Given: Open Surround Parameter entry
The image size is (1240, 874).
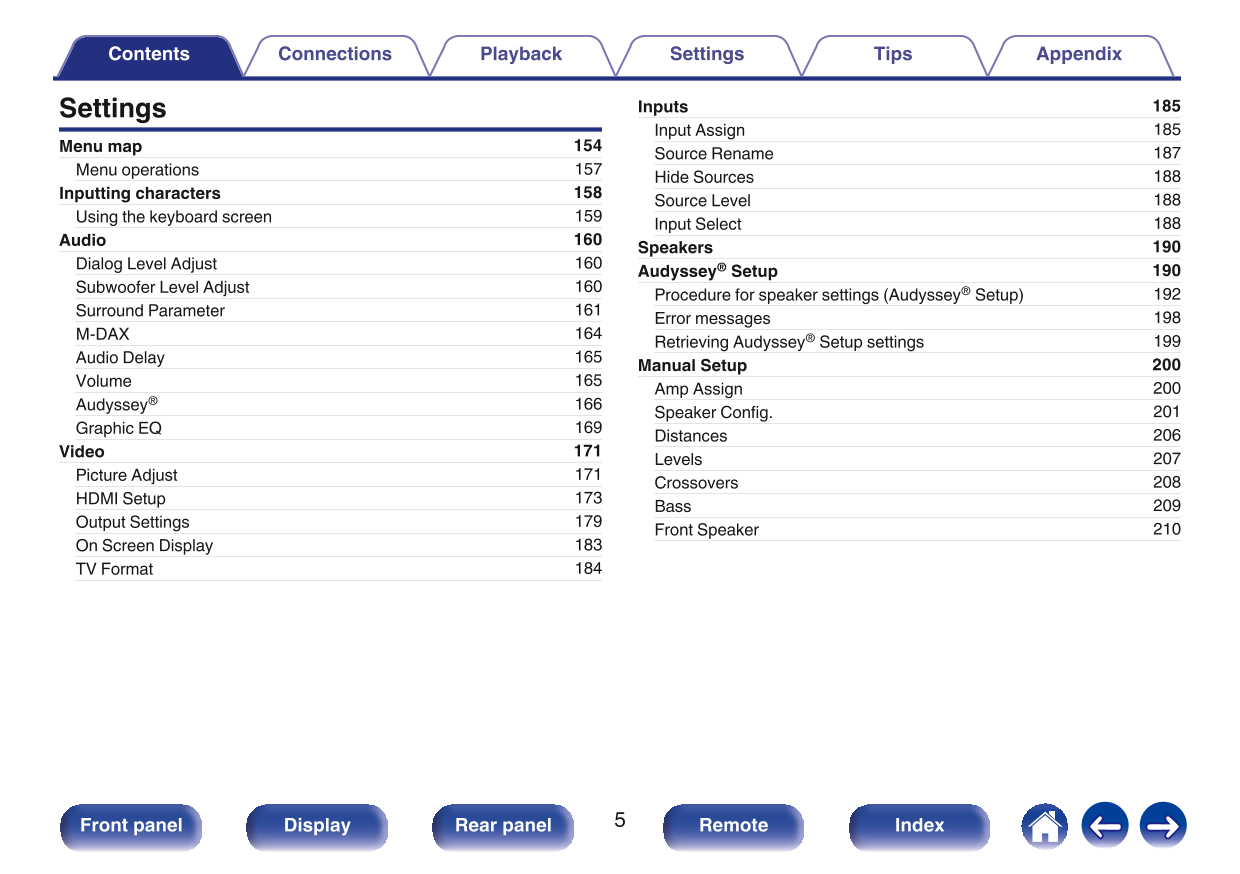Looking at the screenshot, I should click(150, 311).
